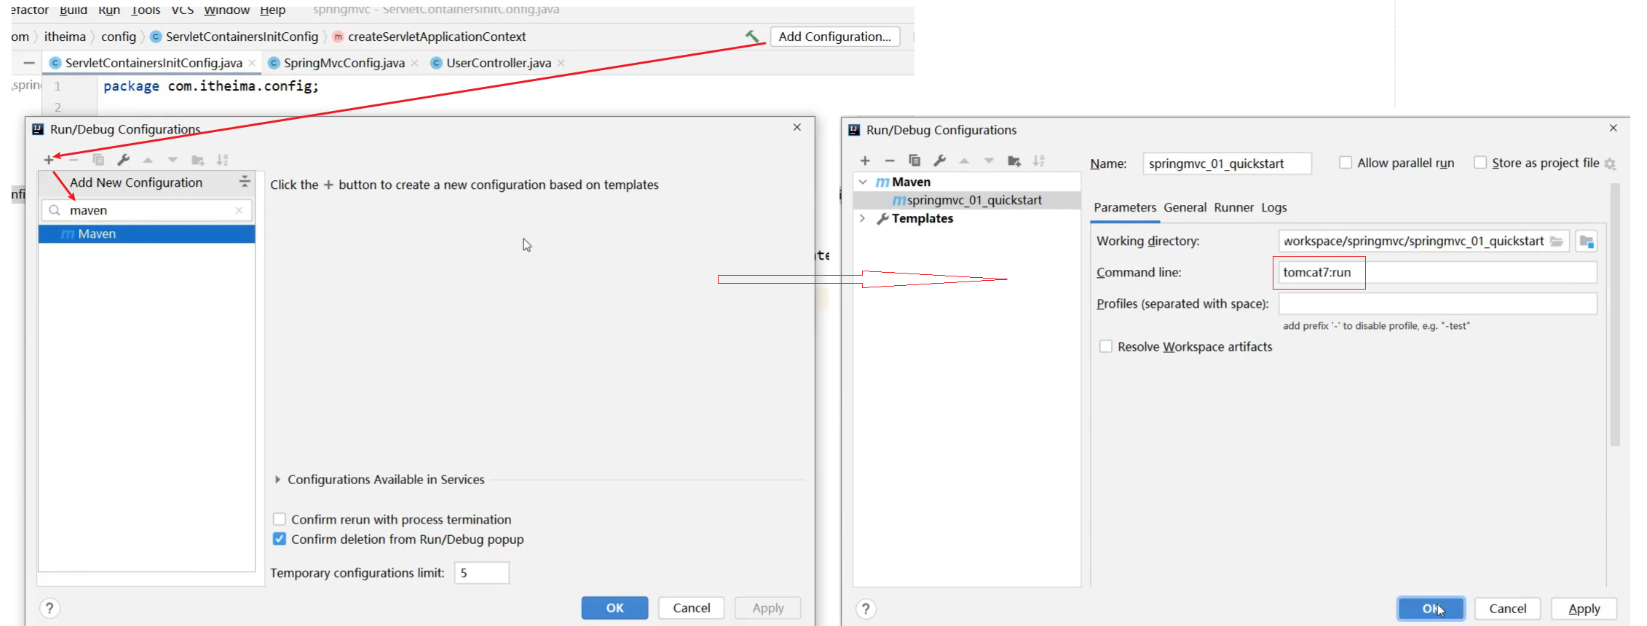Image resolution: width=1647 pixels, height=626 pixels.
Task: Click Sort Configurations icon in right dialog
Action: pos(1039,161)
